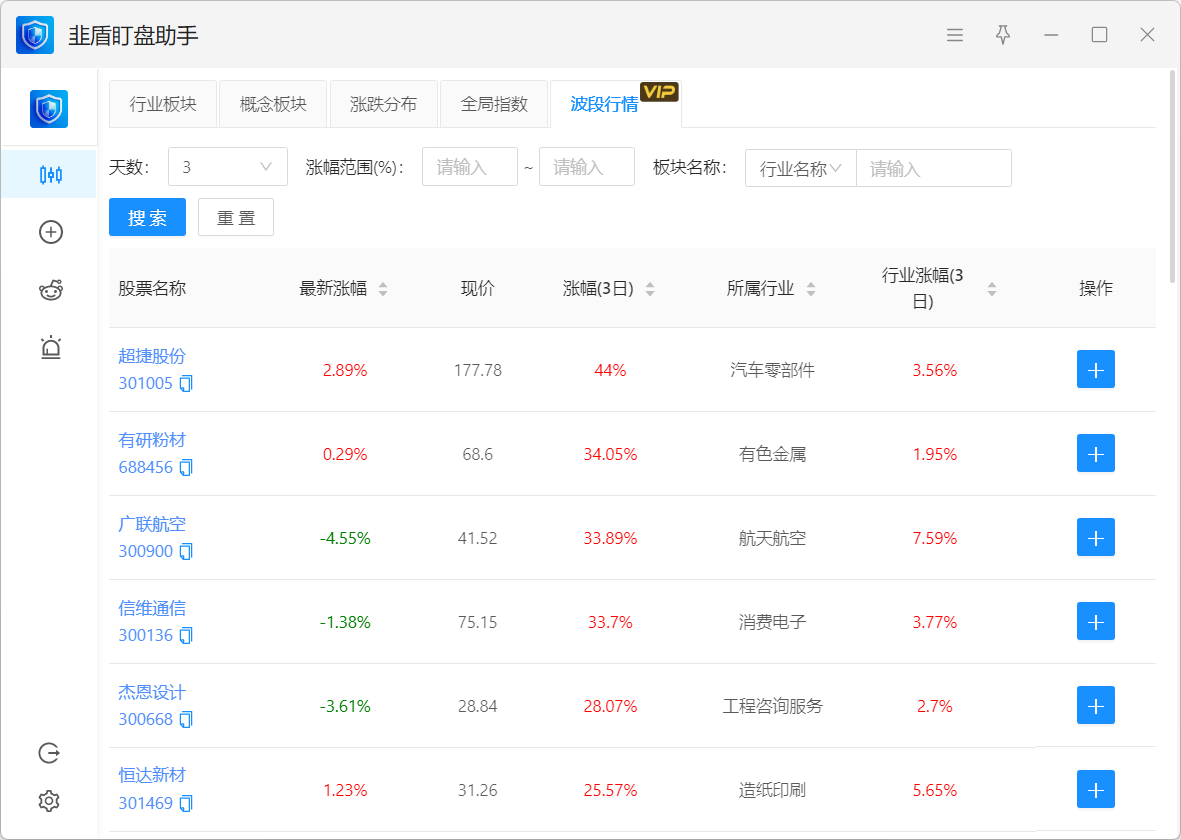Image resolution: width=1181 pixels, height=840 pixels.
Task: Click the 重置 button
Action: pyautogui.click(x=236, y=218)
